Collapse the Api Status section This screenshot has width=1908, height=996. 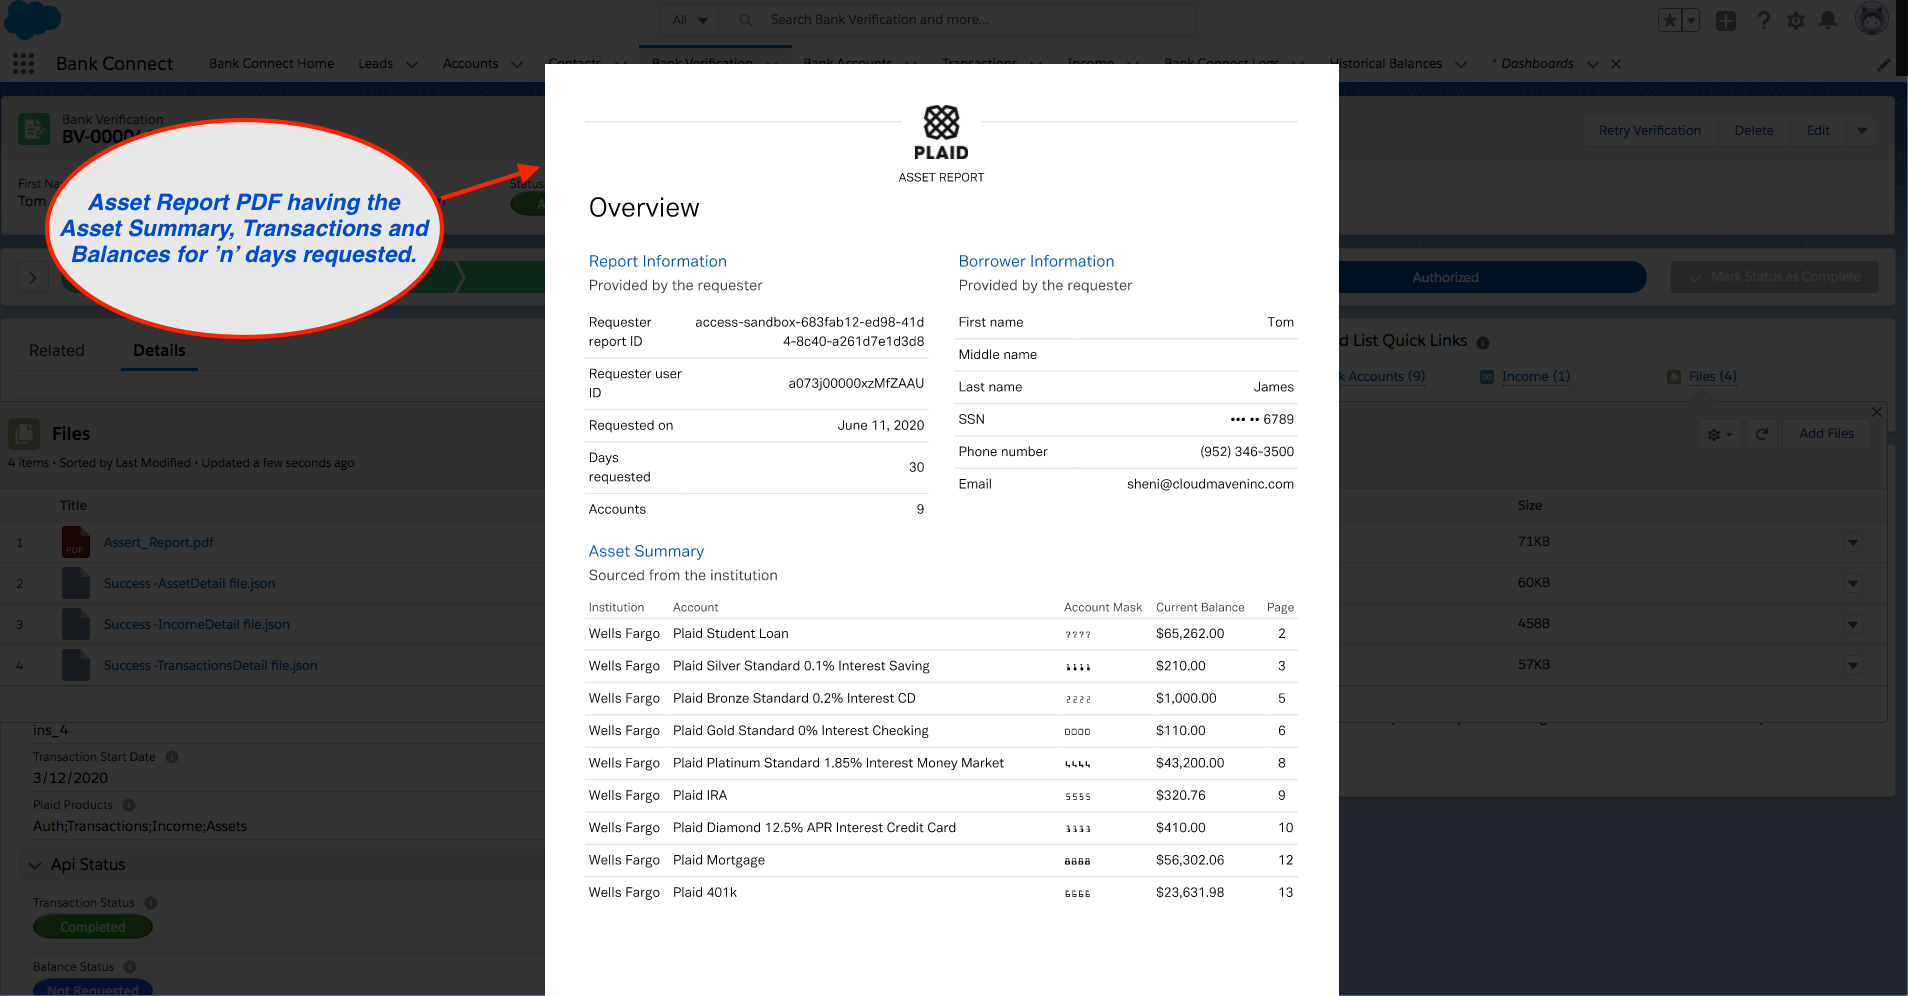tap(36, 864)
